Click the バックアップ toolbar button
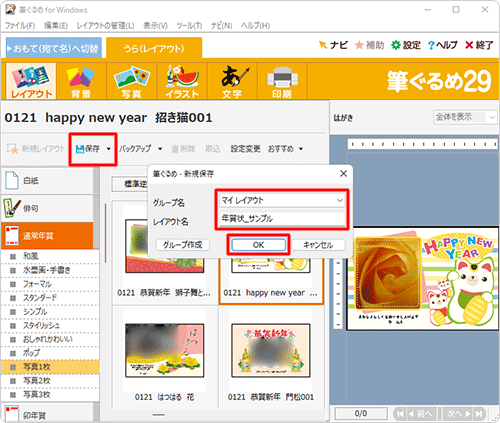The image size is (500, 423). pos(135,149)
